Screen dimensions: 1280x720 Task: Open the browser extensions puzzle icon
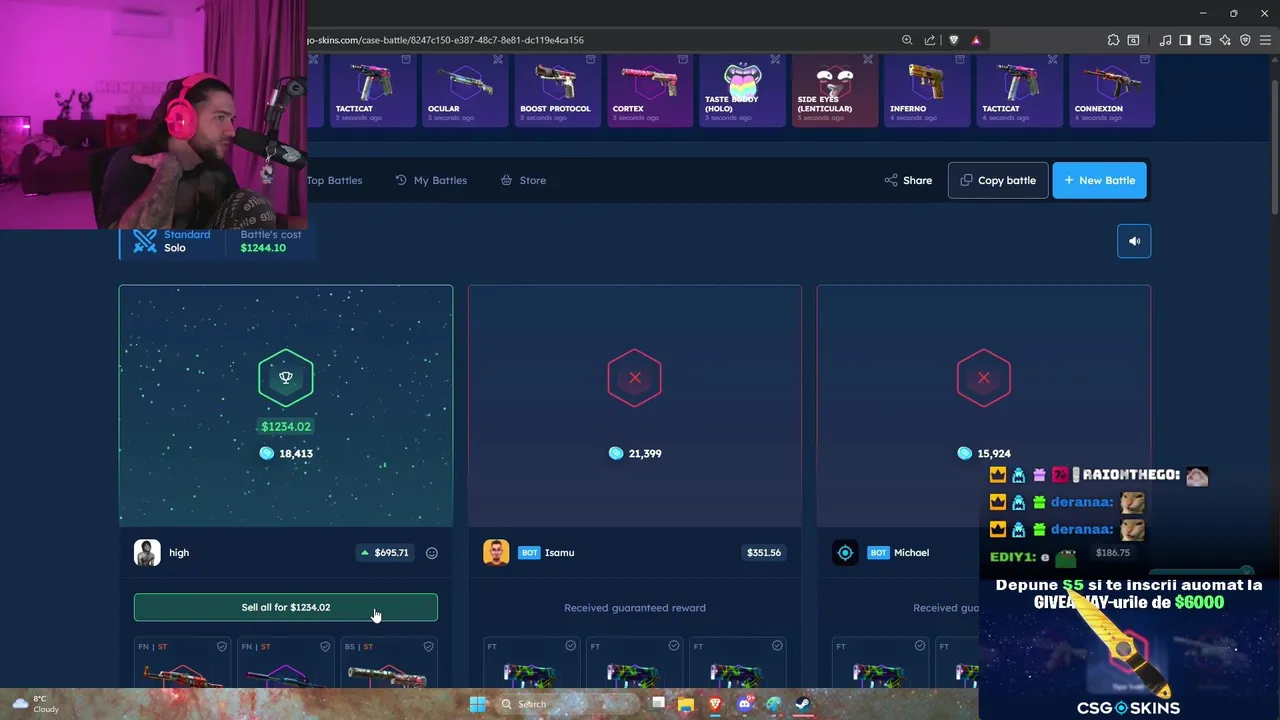point(1113,40)
